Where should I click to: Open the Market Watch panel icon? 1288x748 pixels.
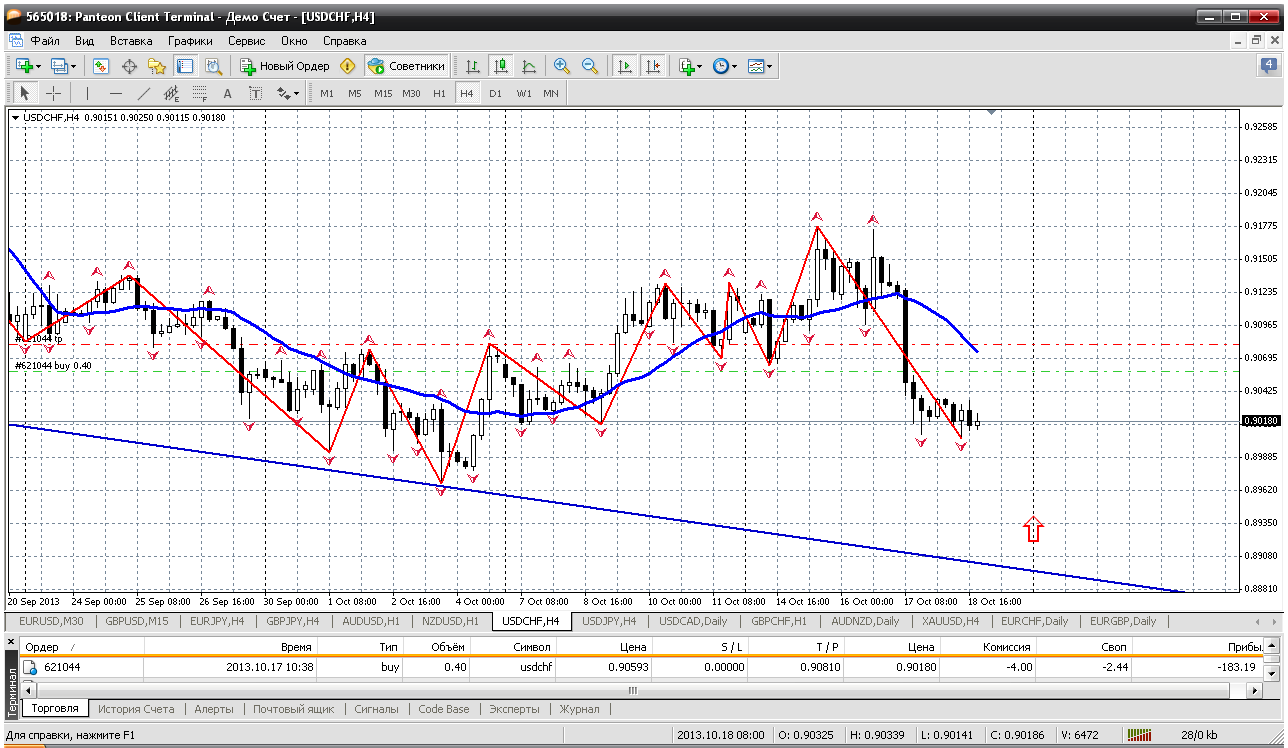pyautogui.click(x=101, y=66)
